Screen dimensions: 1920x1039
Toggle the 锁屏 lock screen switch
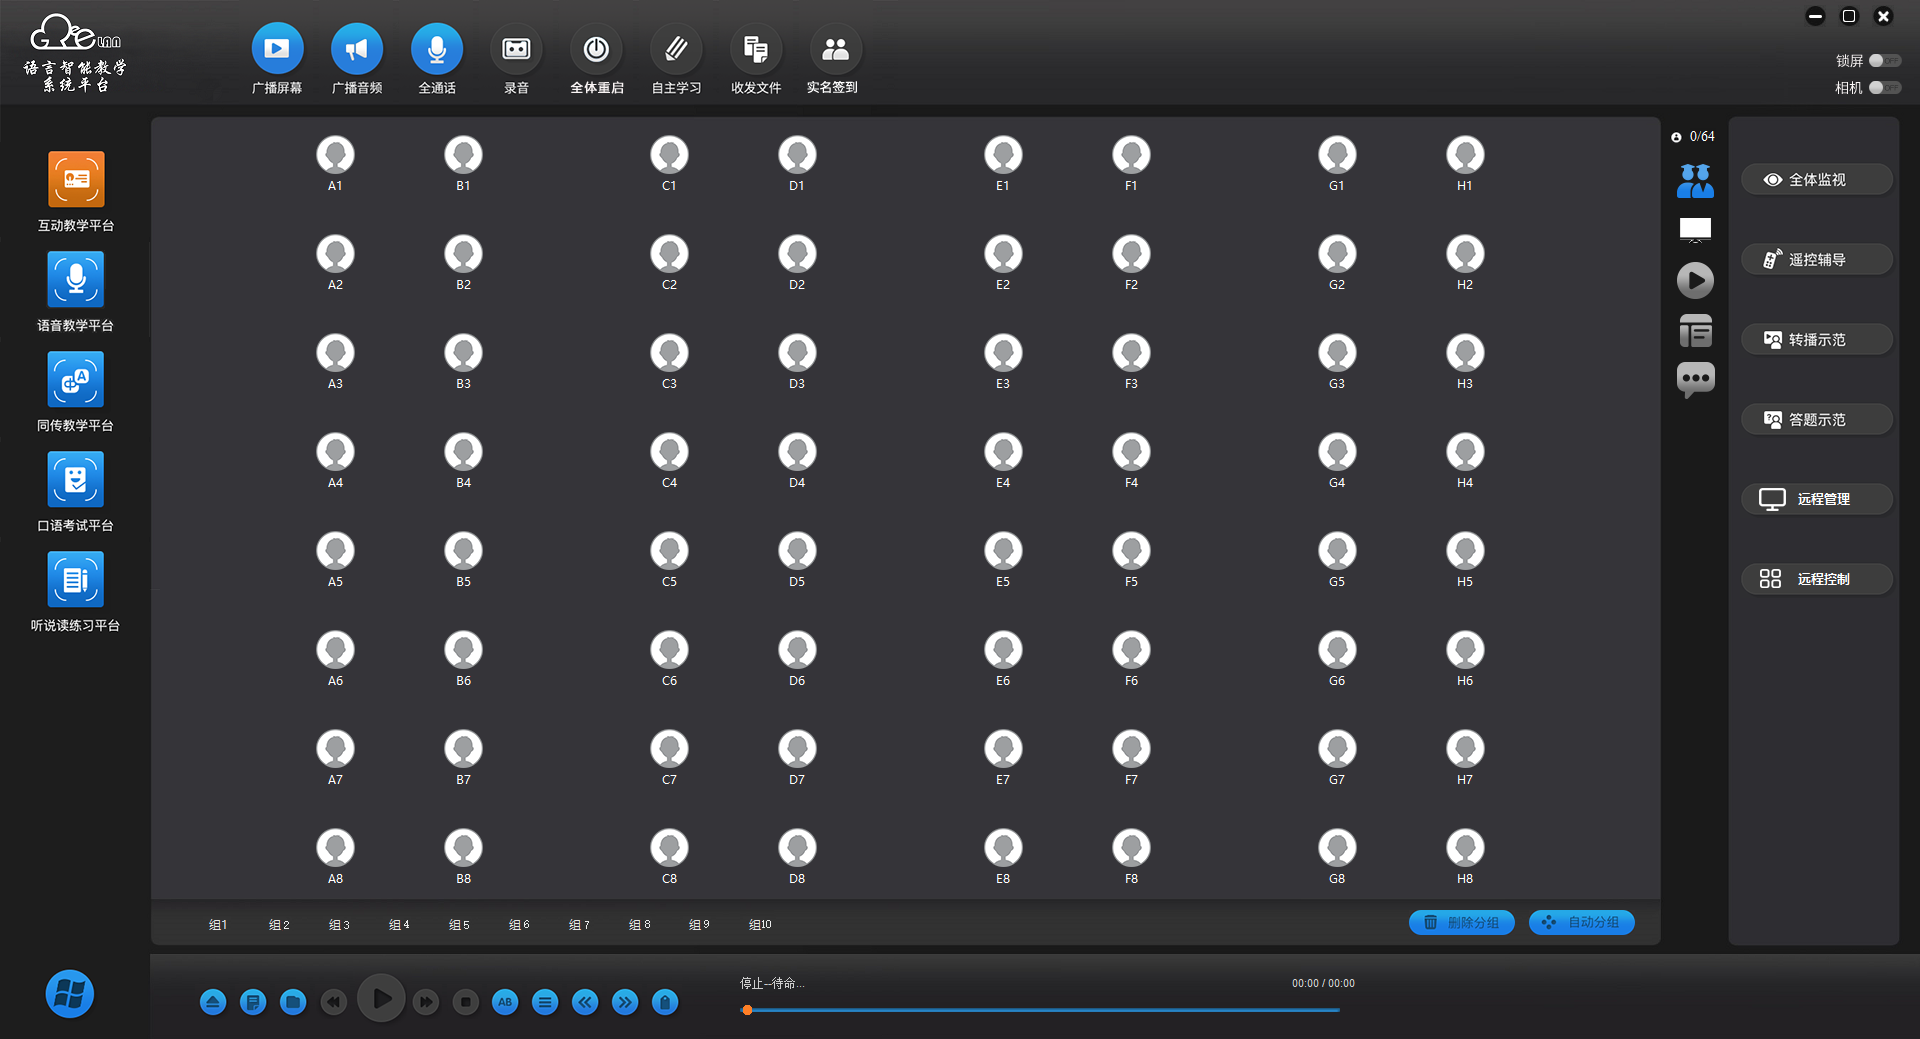1885,61
